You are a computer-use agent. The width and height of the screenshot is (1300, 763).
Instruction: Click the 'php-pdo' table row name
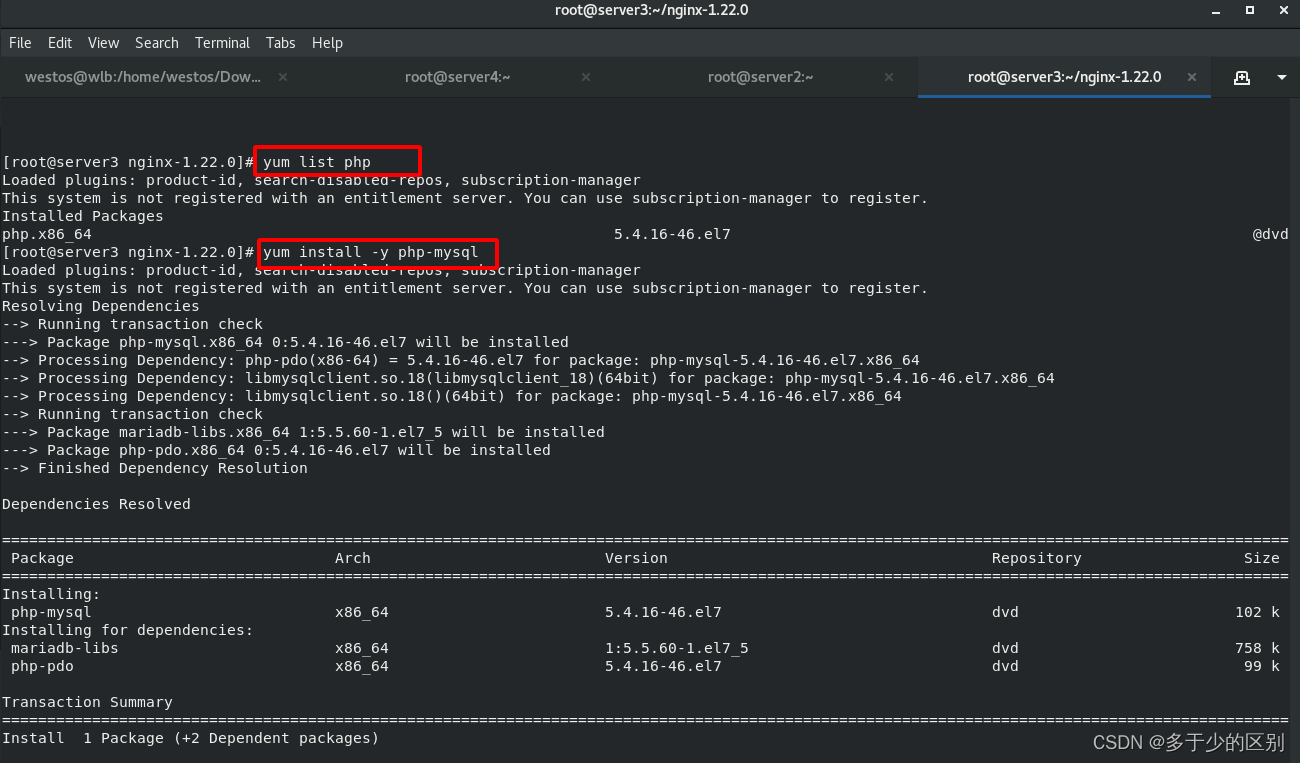tap(42, 666)
